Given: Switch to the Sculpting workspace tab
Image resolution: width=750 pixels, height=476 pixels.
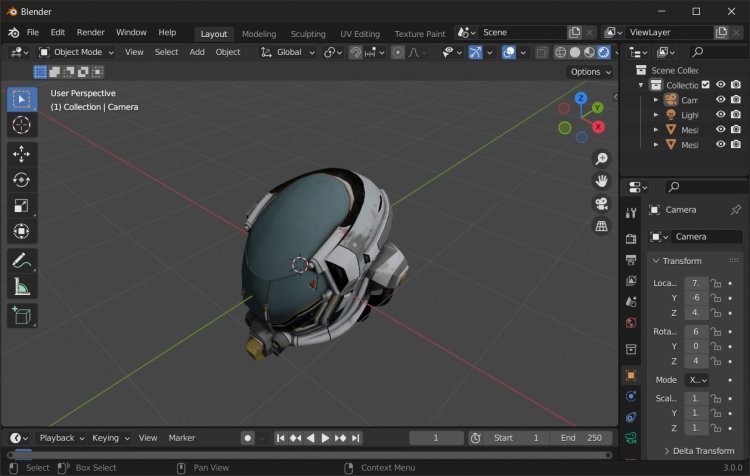Looking at the screenshot, I should click(x=308, y=33).
